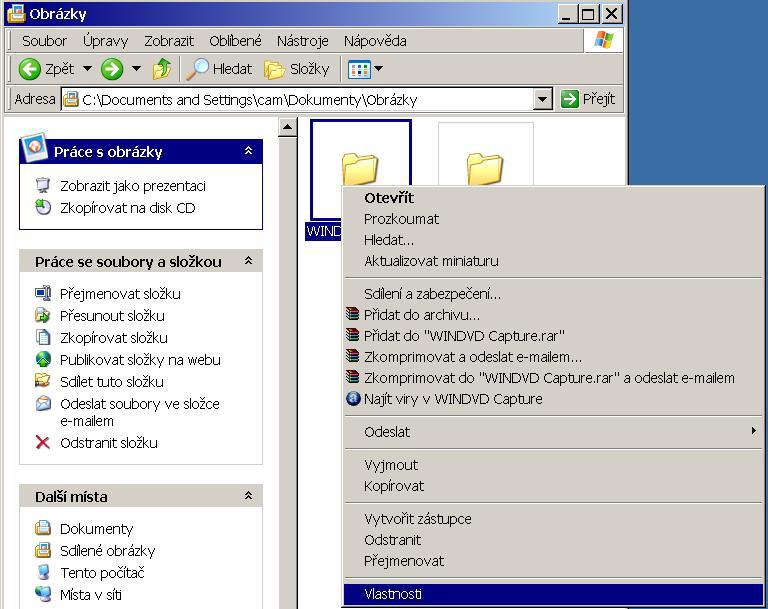Click the Přejít go button
768x609 pixels.
pyautogui.click(x=588, y=99)
